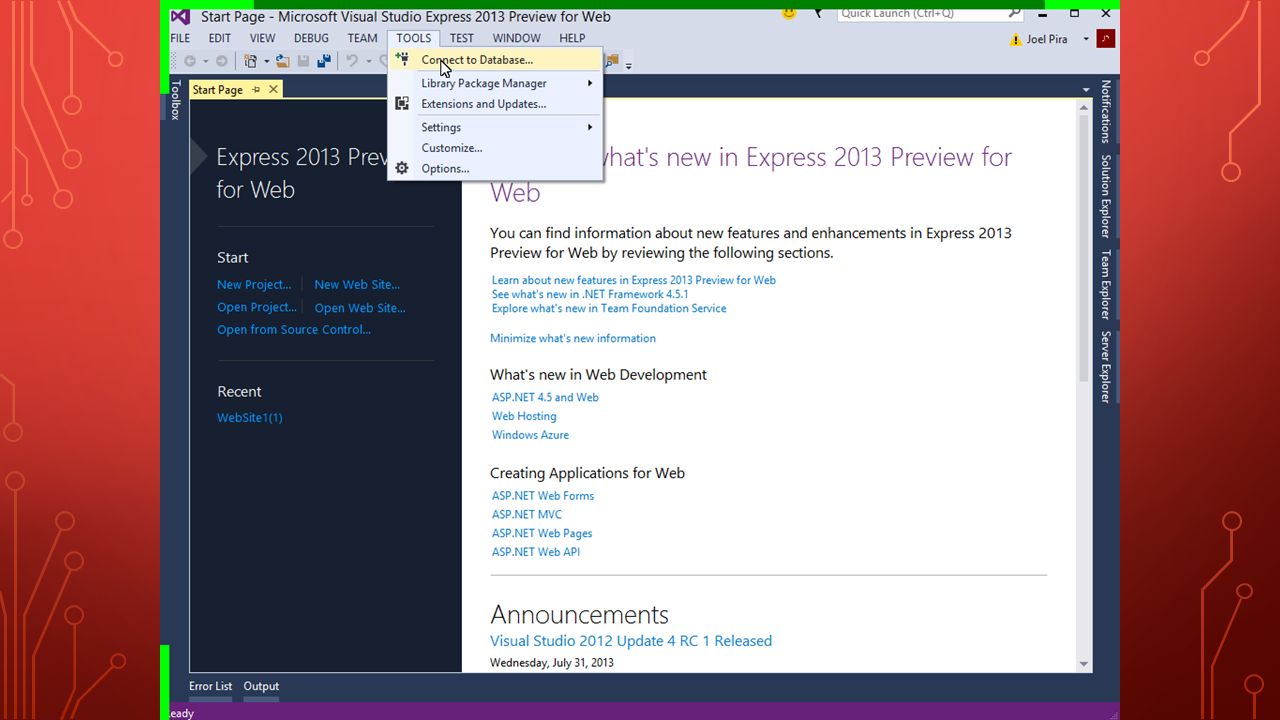Image resolution: width=1280 pixels, height=720 pixels.
Task: Click the Navigate Forward toolbar button
Action: [x=221, y=61]
